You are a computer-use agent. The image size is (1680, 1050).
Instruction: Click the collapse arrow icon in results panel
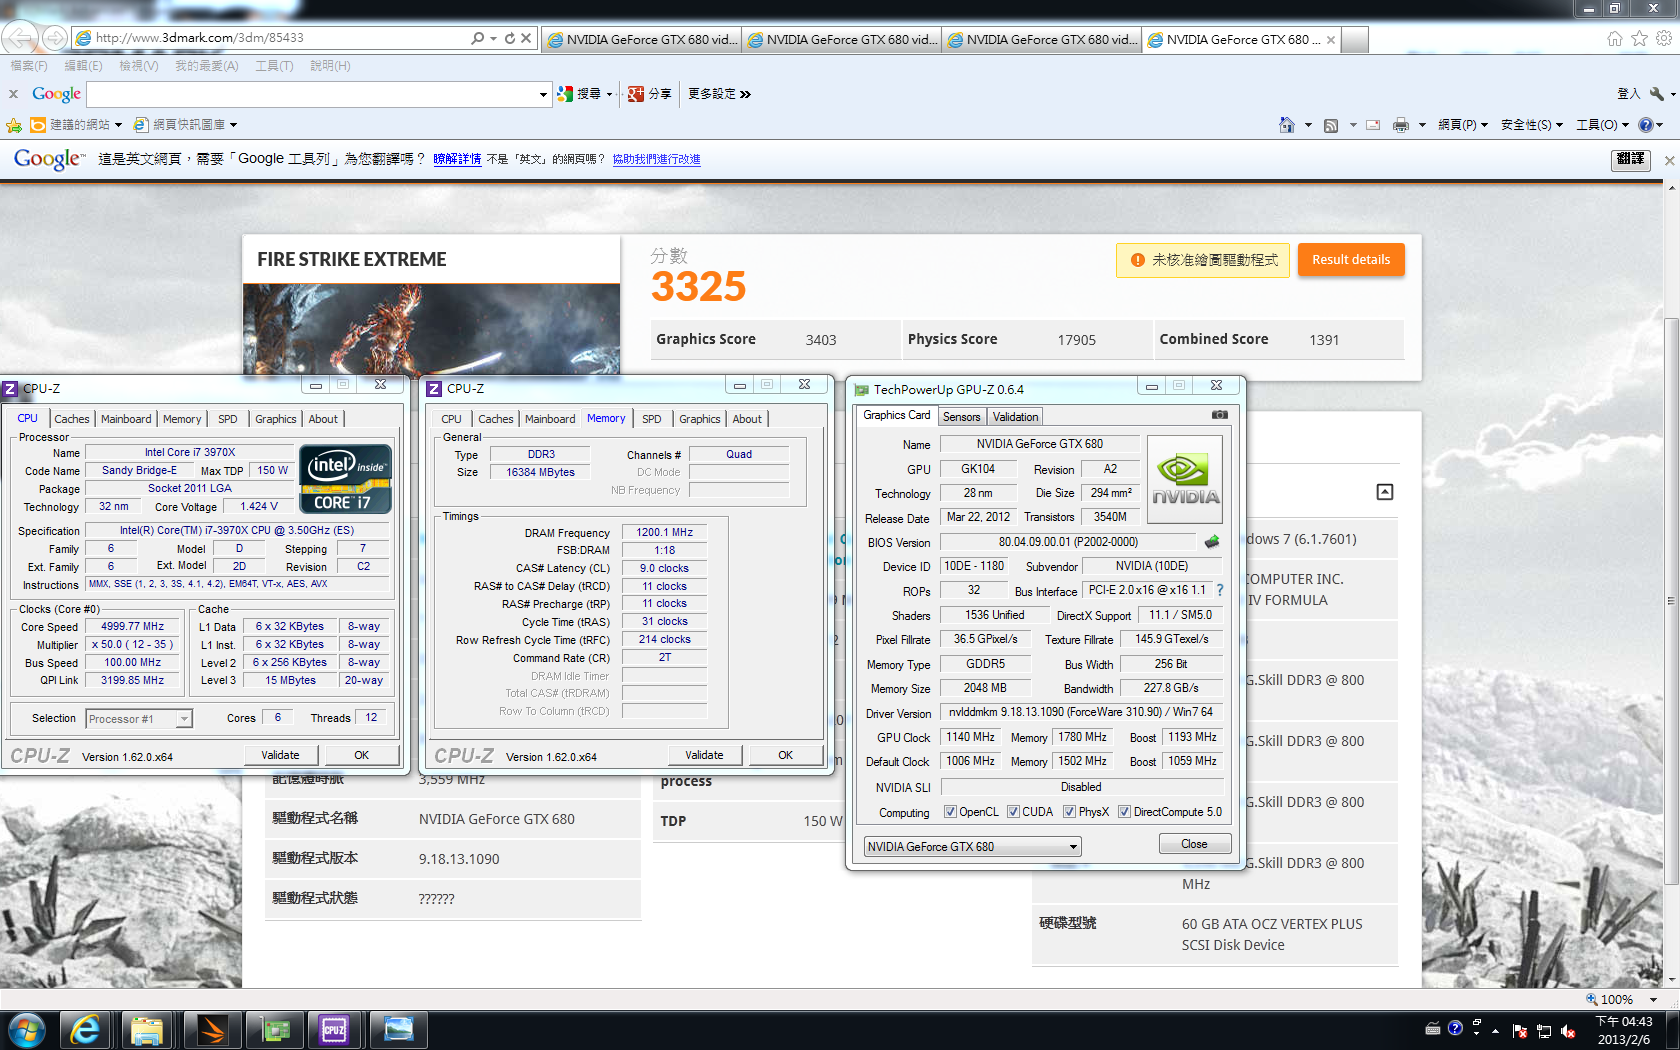[x=1385, y=492]
